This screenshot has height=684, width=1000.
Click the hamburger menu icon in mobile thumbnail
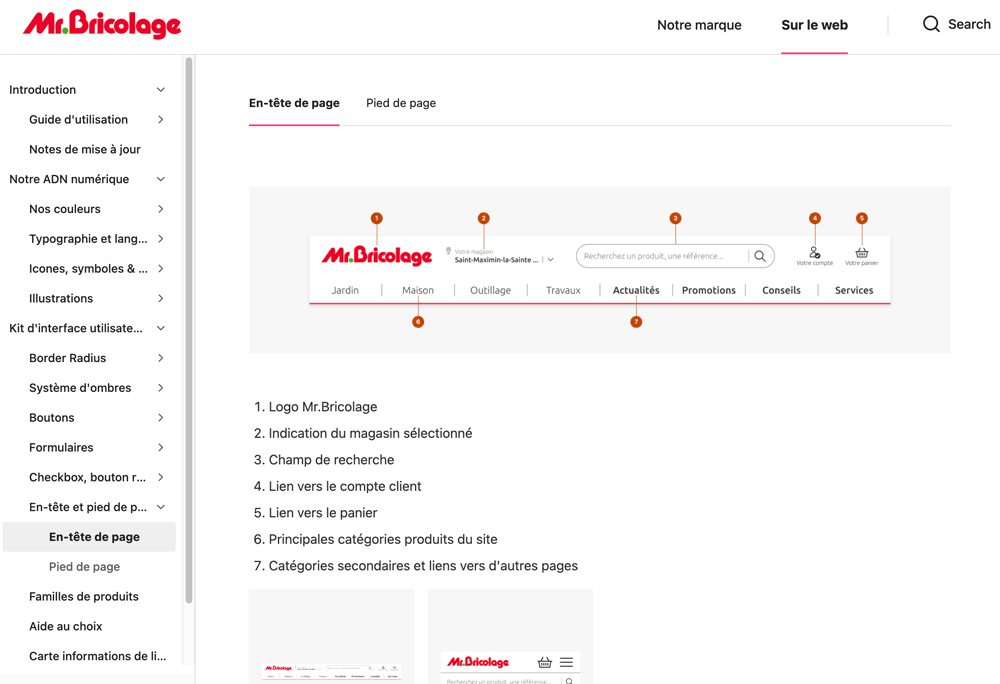click(566, 662)
